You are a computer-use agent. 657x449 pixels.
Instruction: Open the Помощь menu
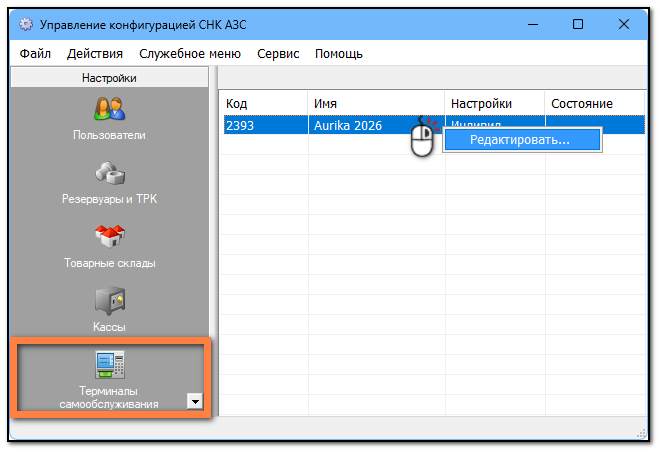[339, 54]
